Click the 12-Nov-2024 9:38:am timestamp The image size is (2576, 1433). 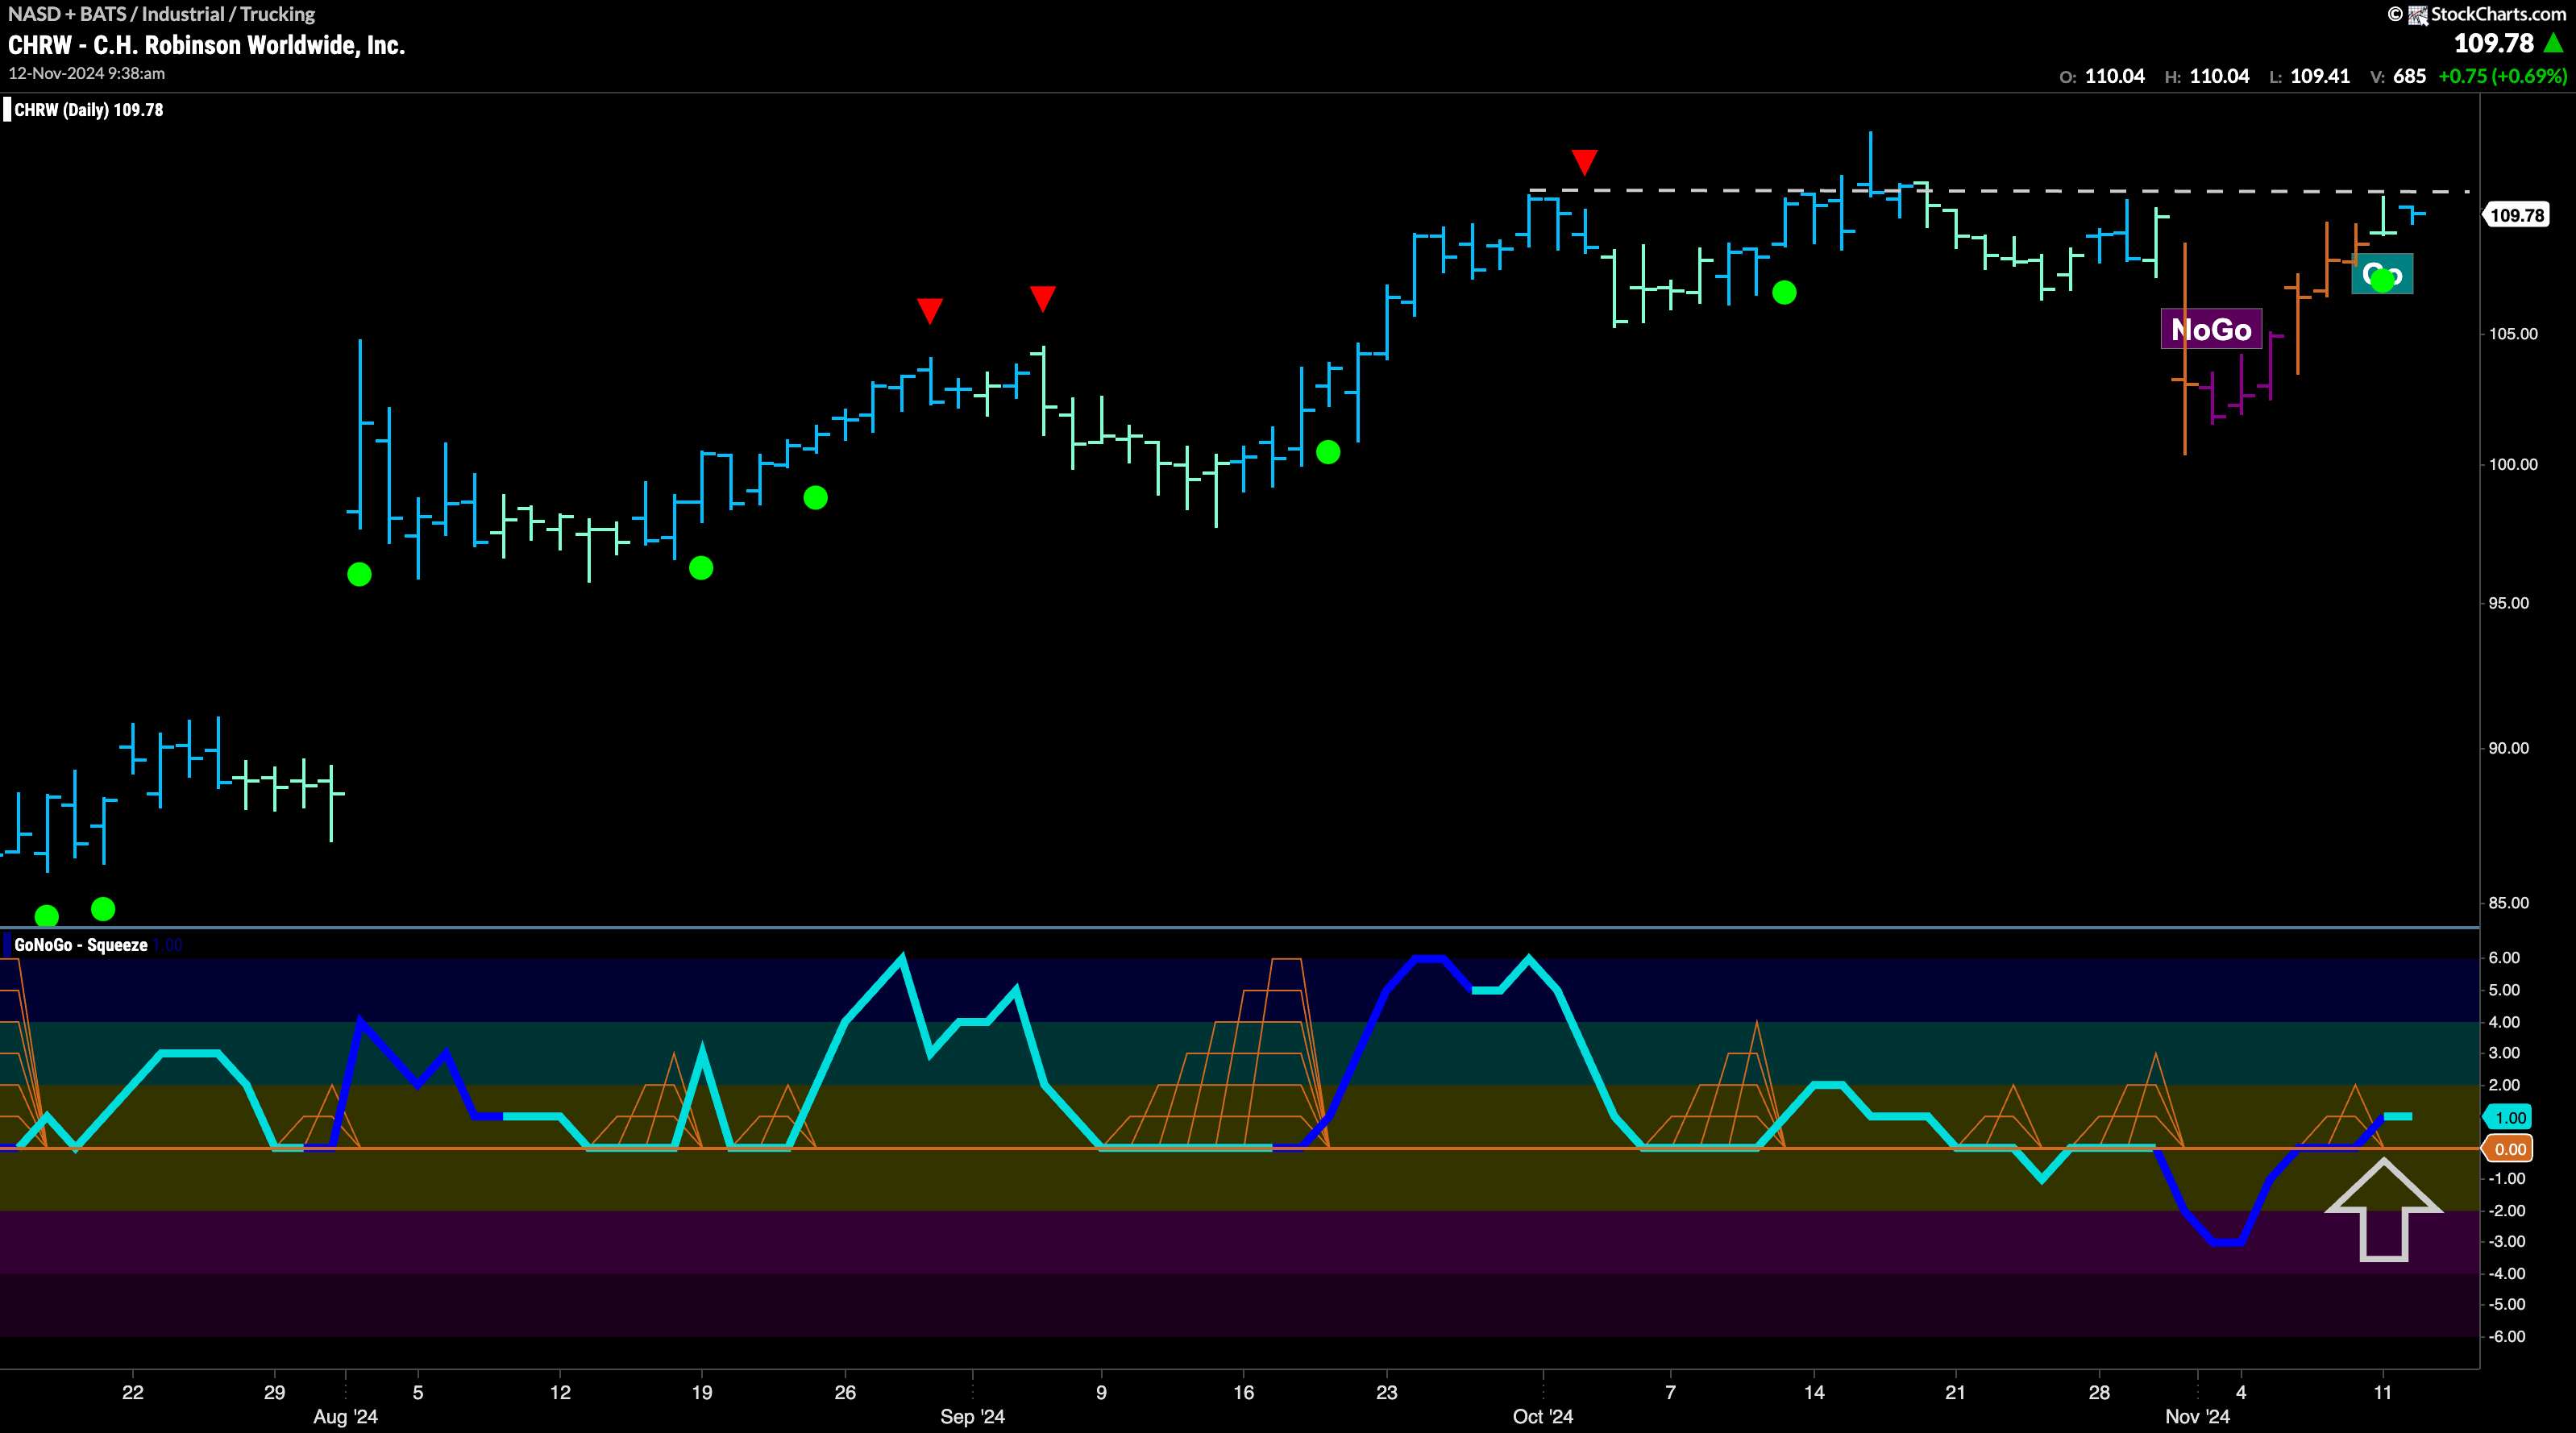[x=87, y=73]
